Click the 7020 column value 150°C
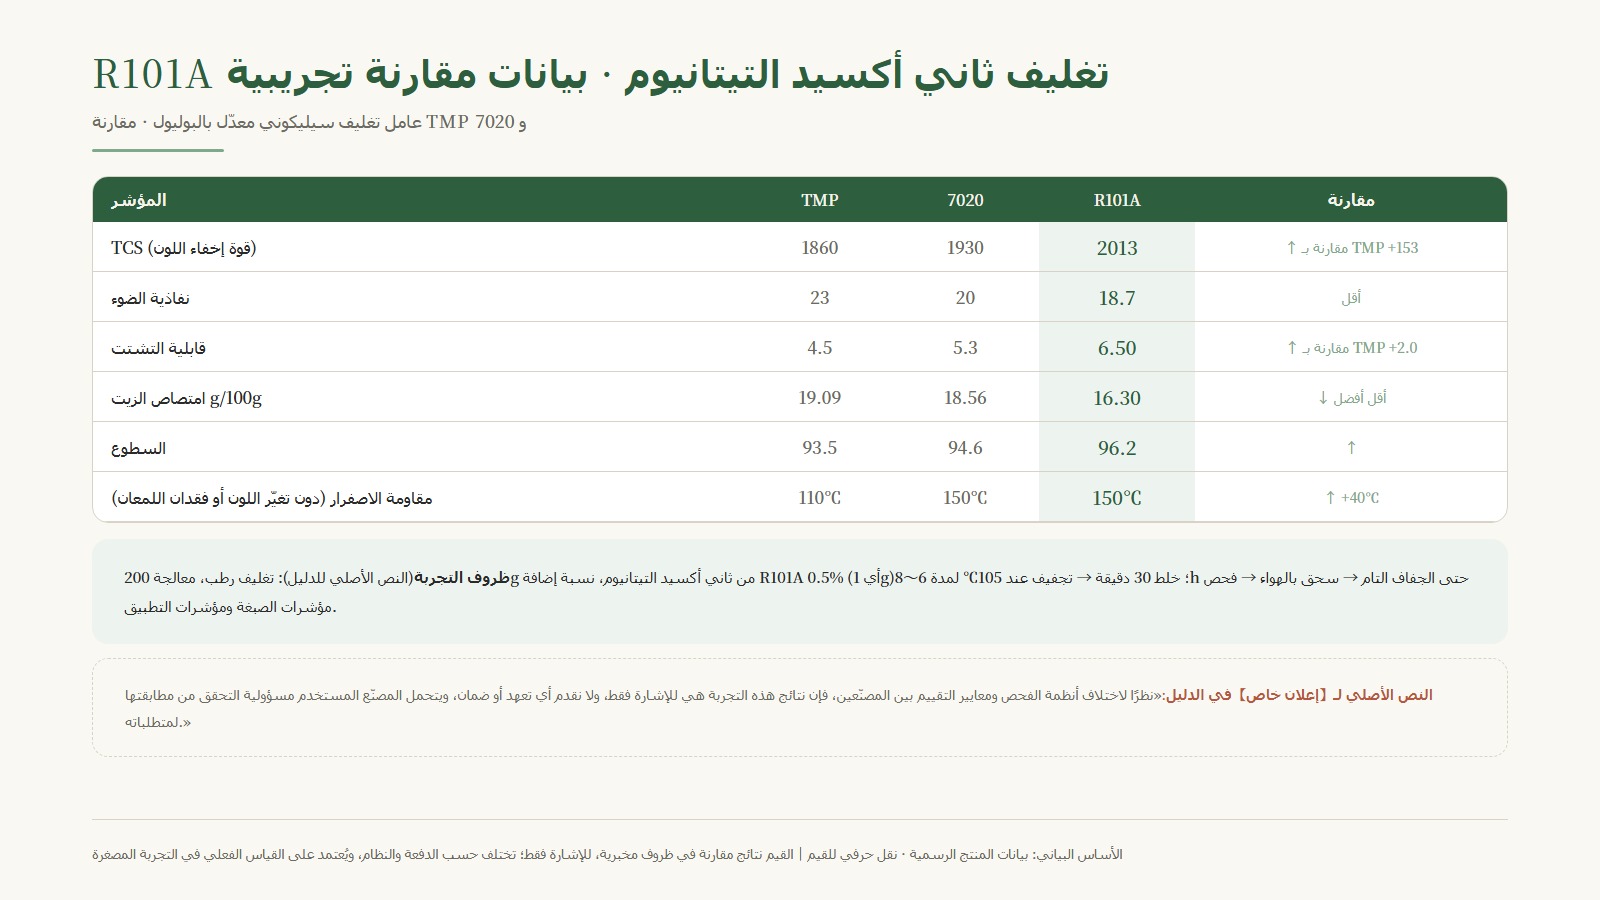This screenshot has width=1600, height=900. pos(965,498)
